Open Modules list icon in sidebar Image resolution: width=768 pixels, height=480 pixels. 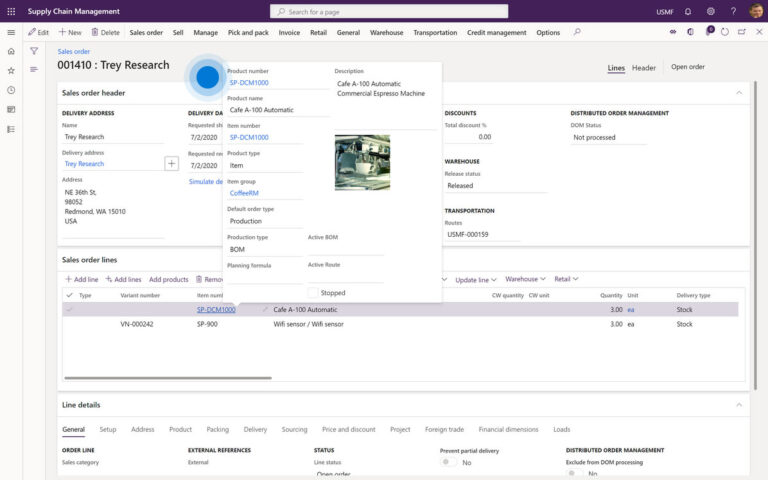(x=11, y=129)
